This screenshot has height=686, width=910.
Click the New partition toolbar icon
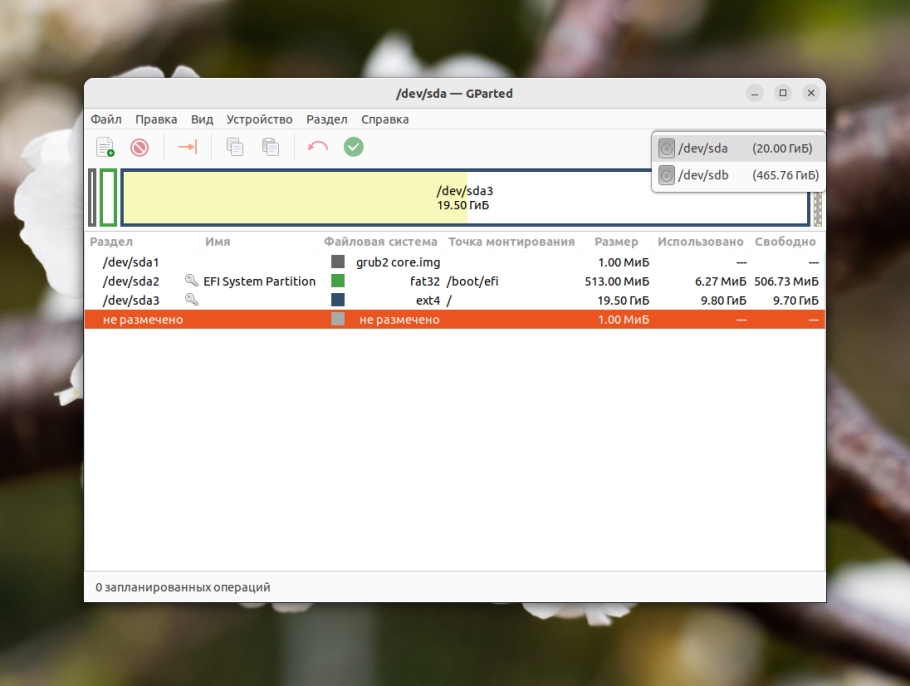click(105, 147)
